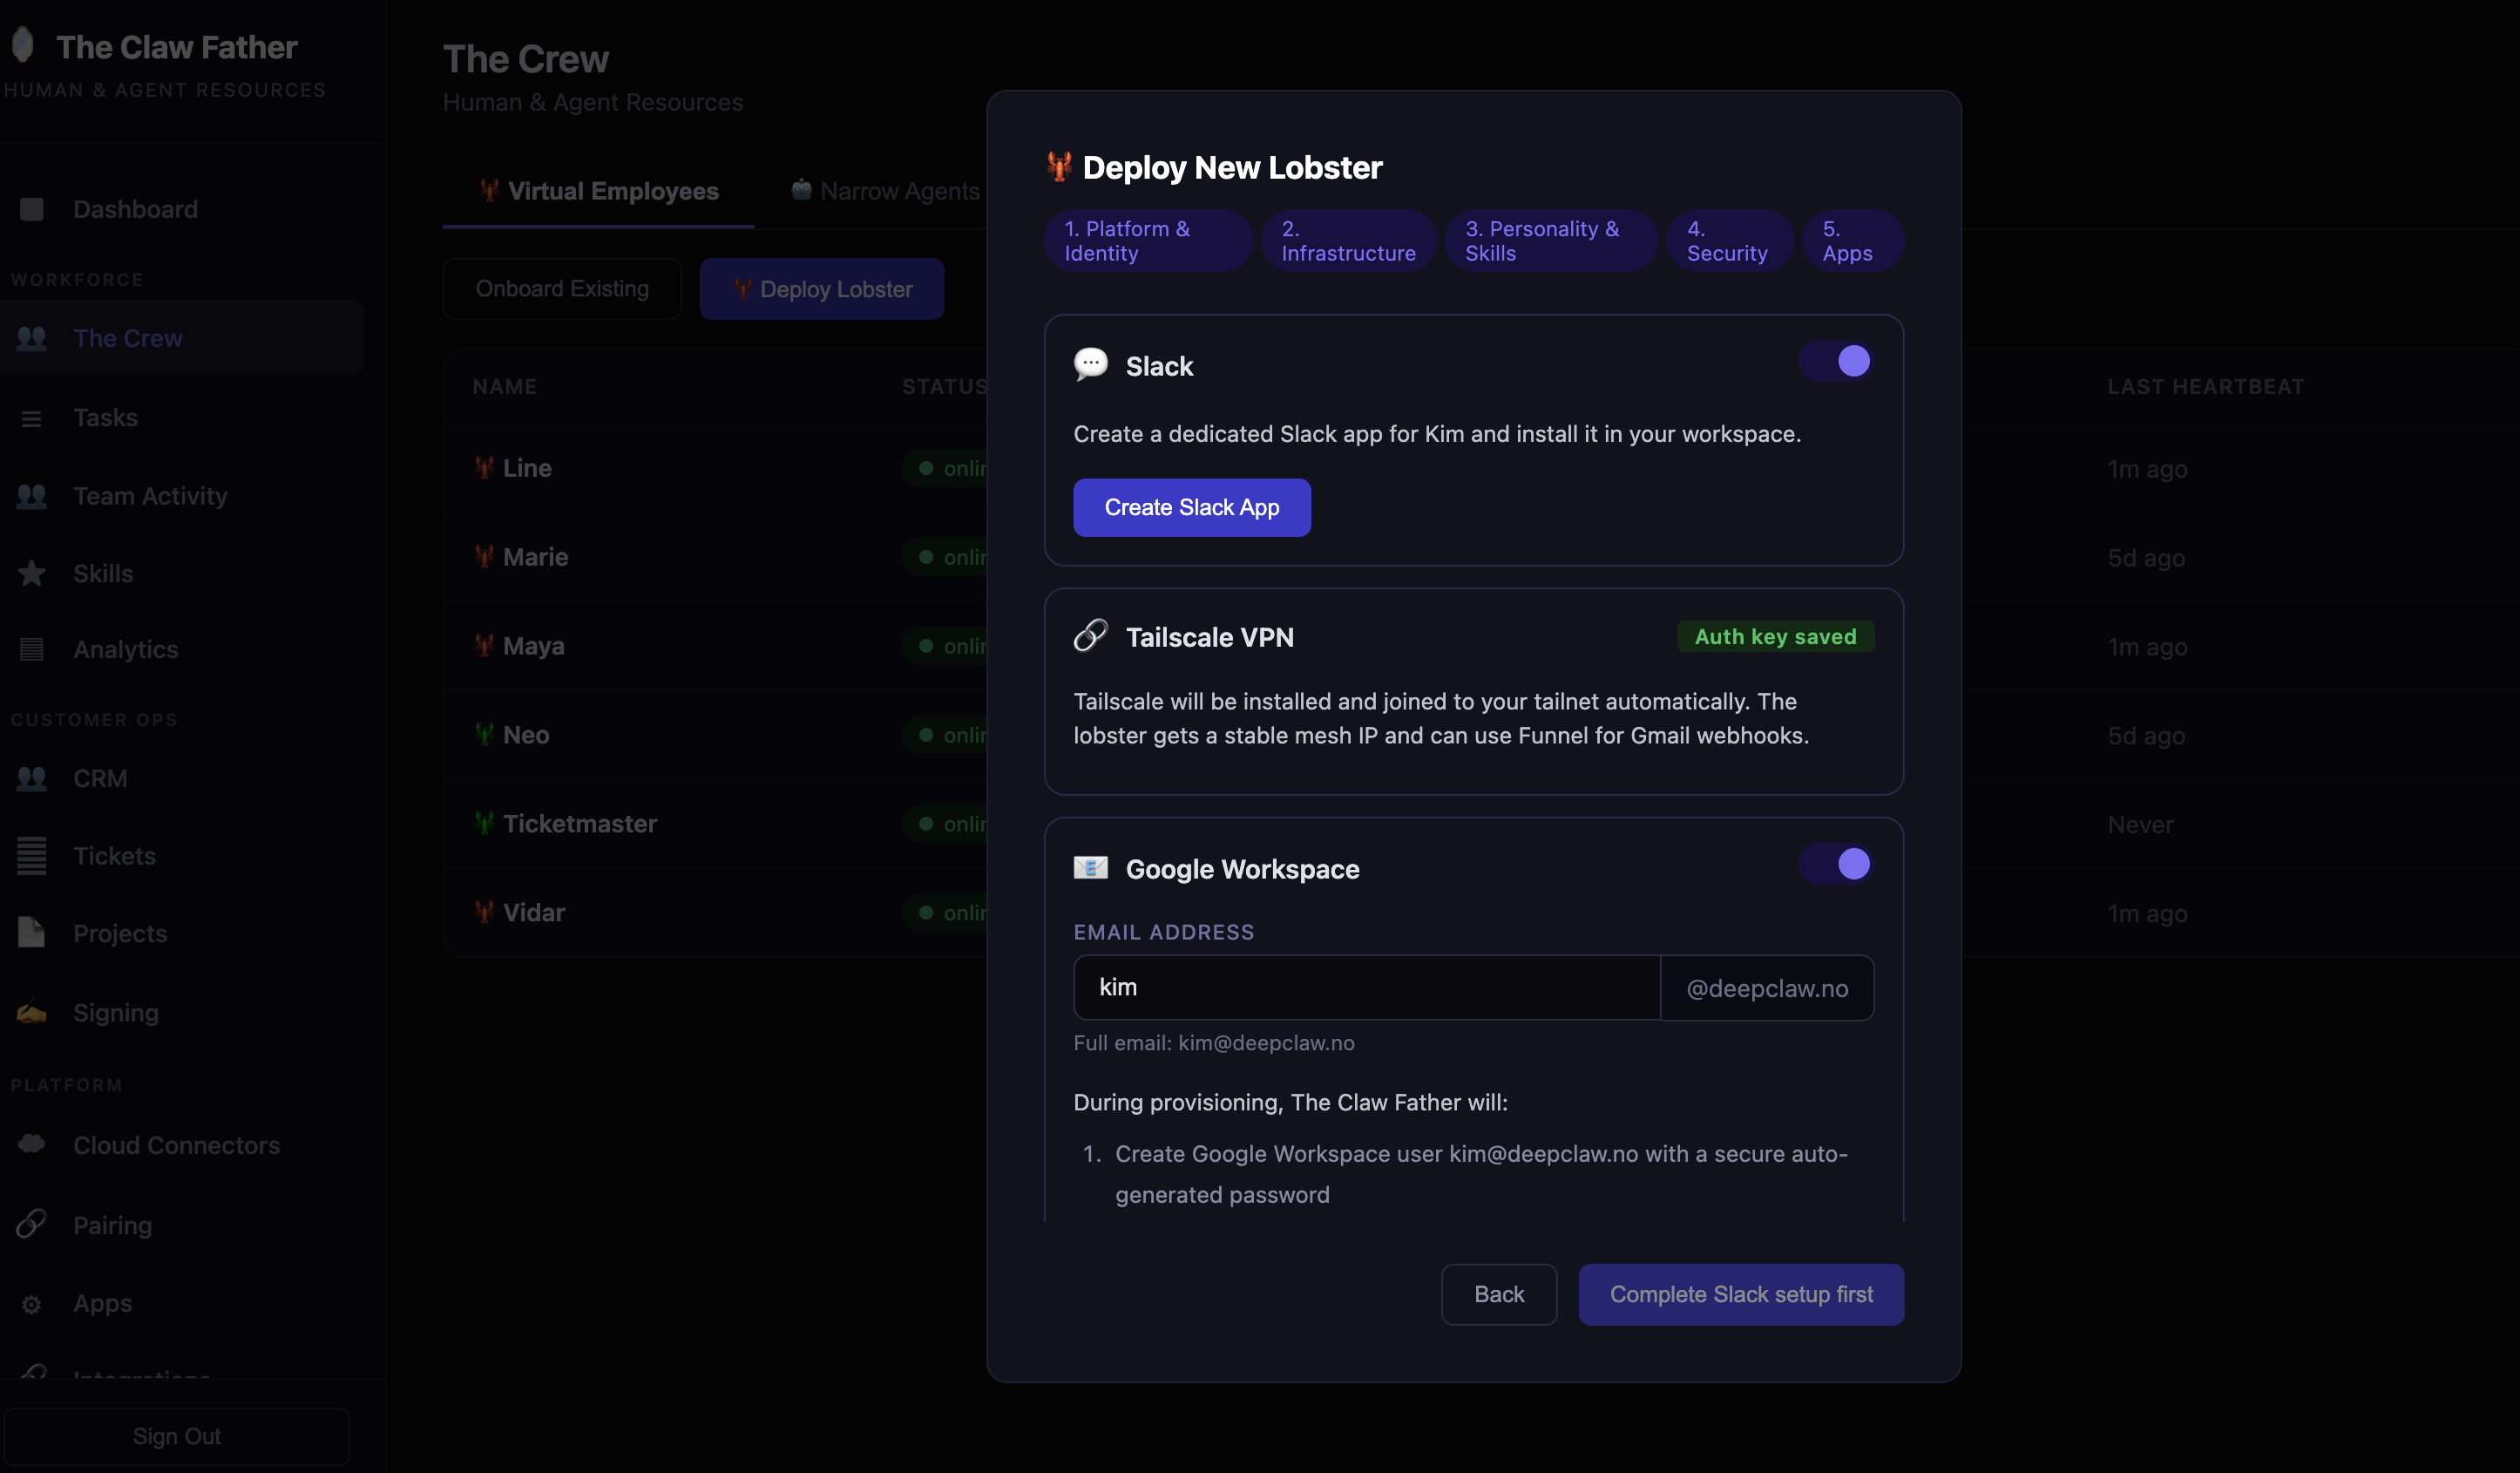The height and width of the screenshot is (1473, 2520).
Task: Click the Skills star icon
Action: (x=31, y=573)
